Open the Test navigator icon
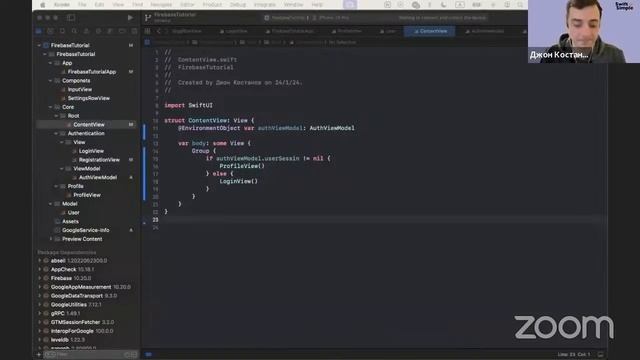 click(98, 31)
